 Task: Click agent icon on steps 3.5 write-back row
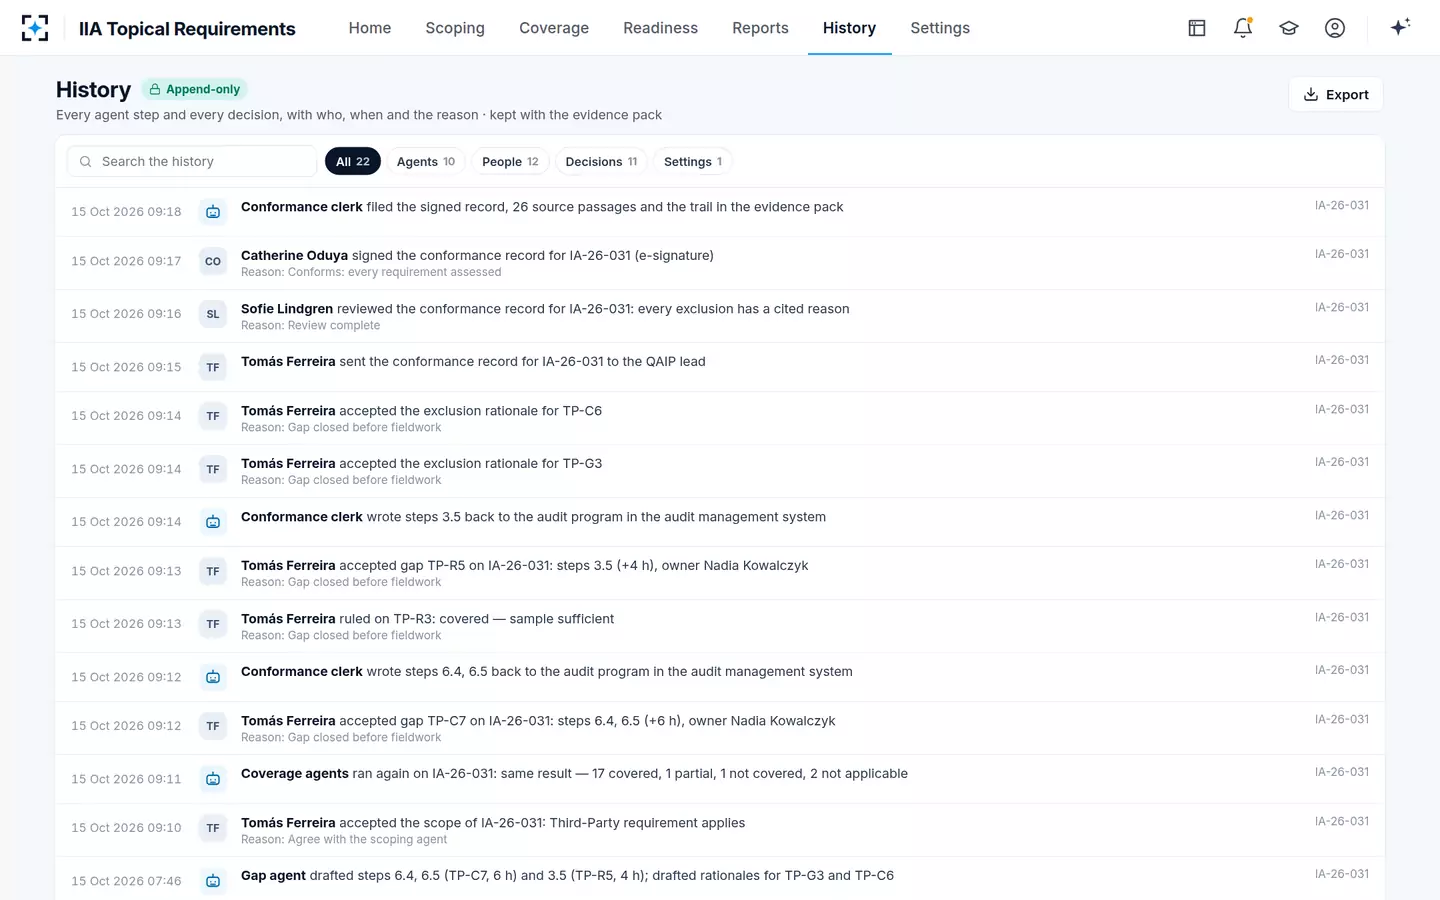click(x=213, y=522)
